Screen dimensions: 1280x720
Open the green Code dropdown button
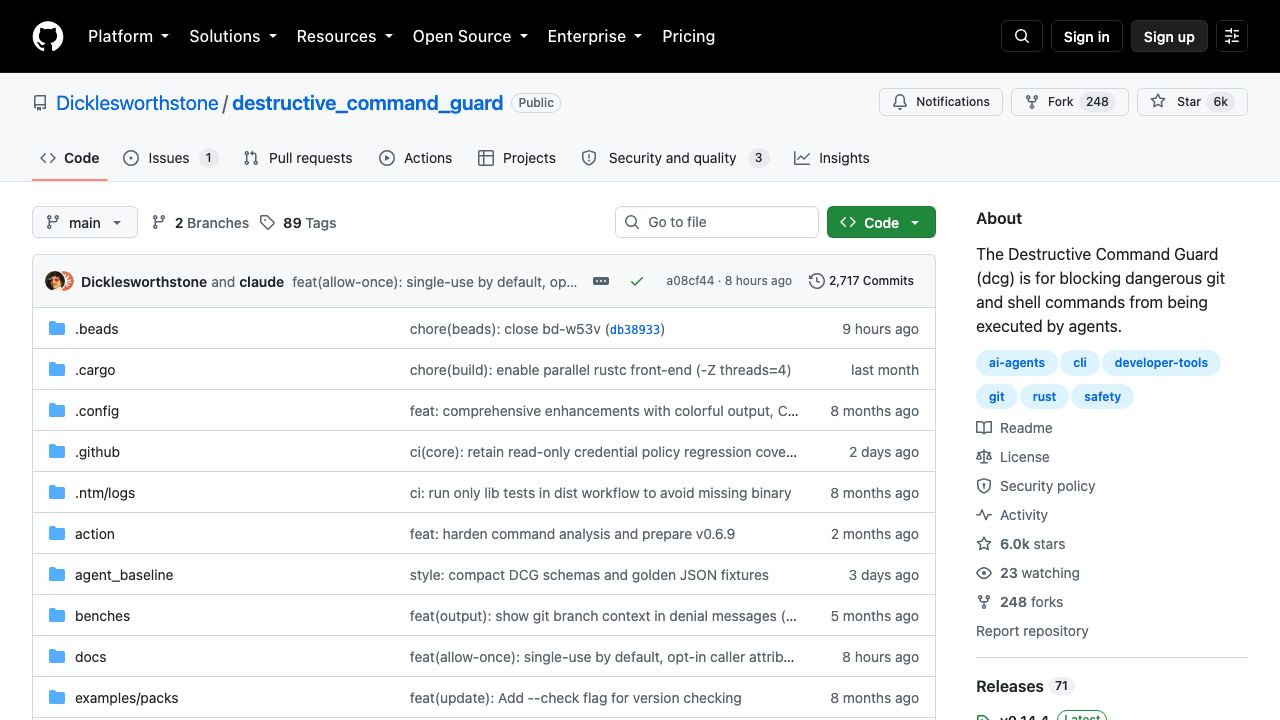point(881,222)
